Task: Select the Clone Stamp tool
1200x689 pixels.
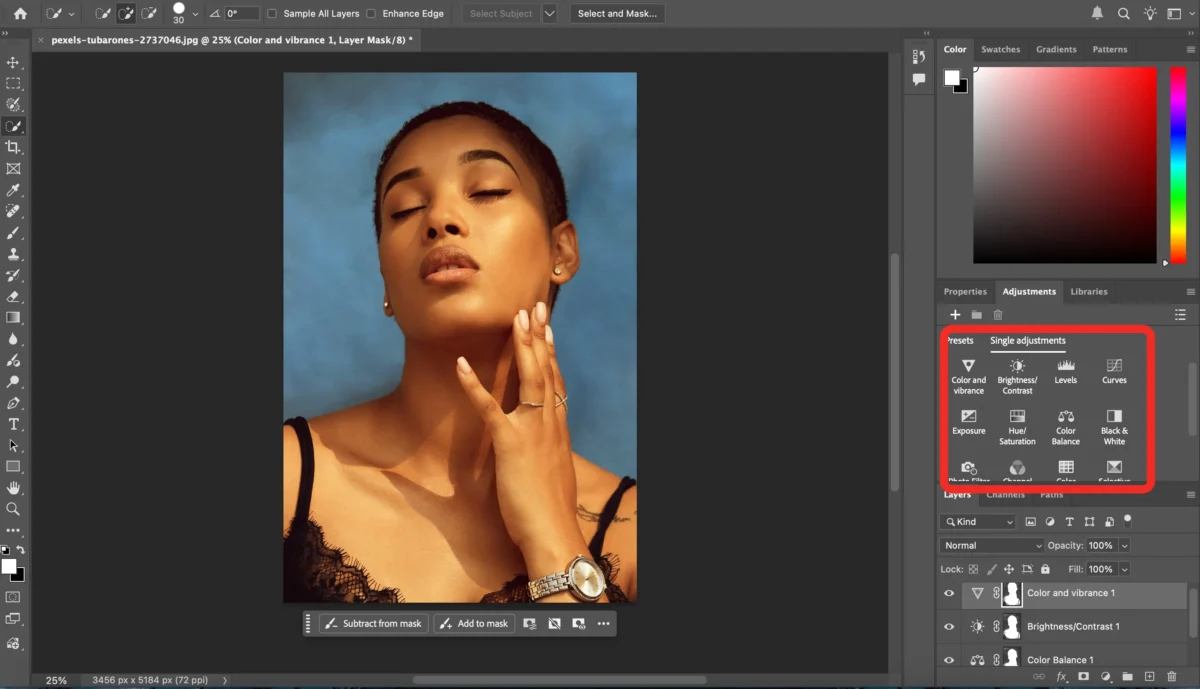Action: pyautogui.click(x=14, y=254)
